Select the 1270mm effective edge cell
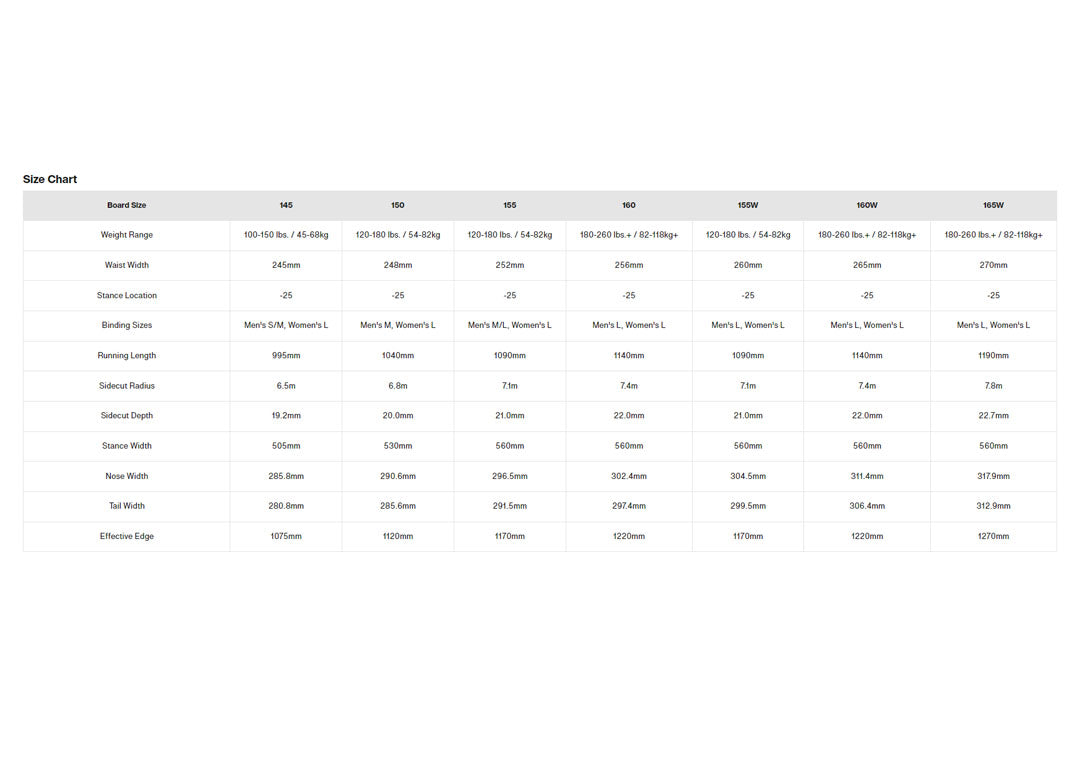This screenshot has height=772, width=1080. pyautogui.click(x=993, y=536)
